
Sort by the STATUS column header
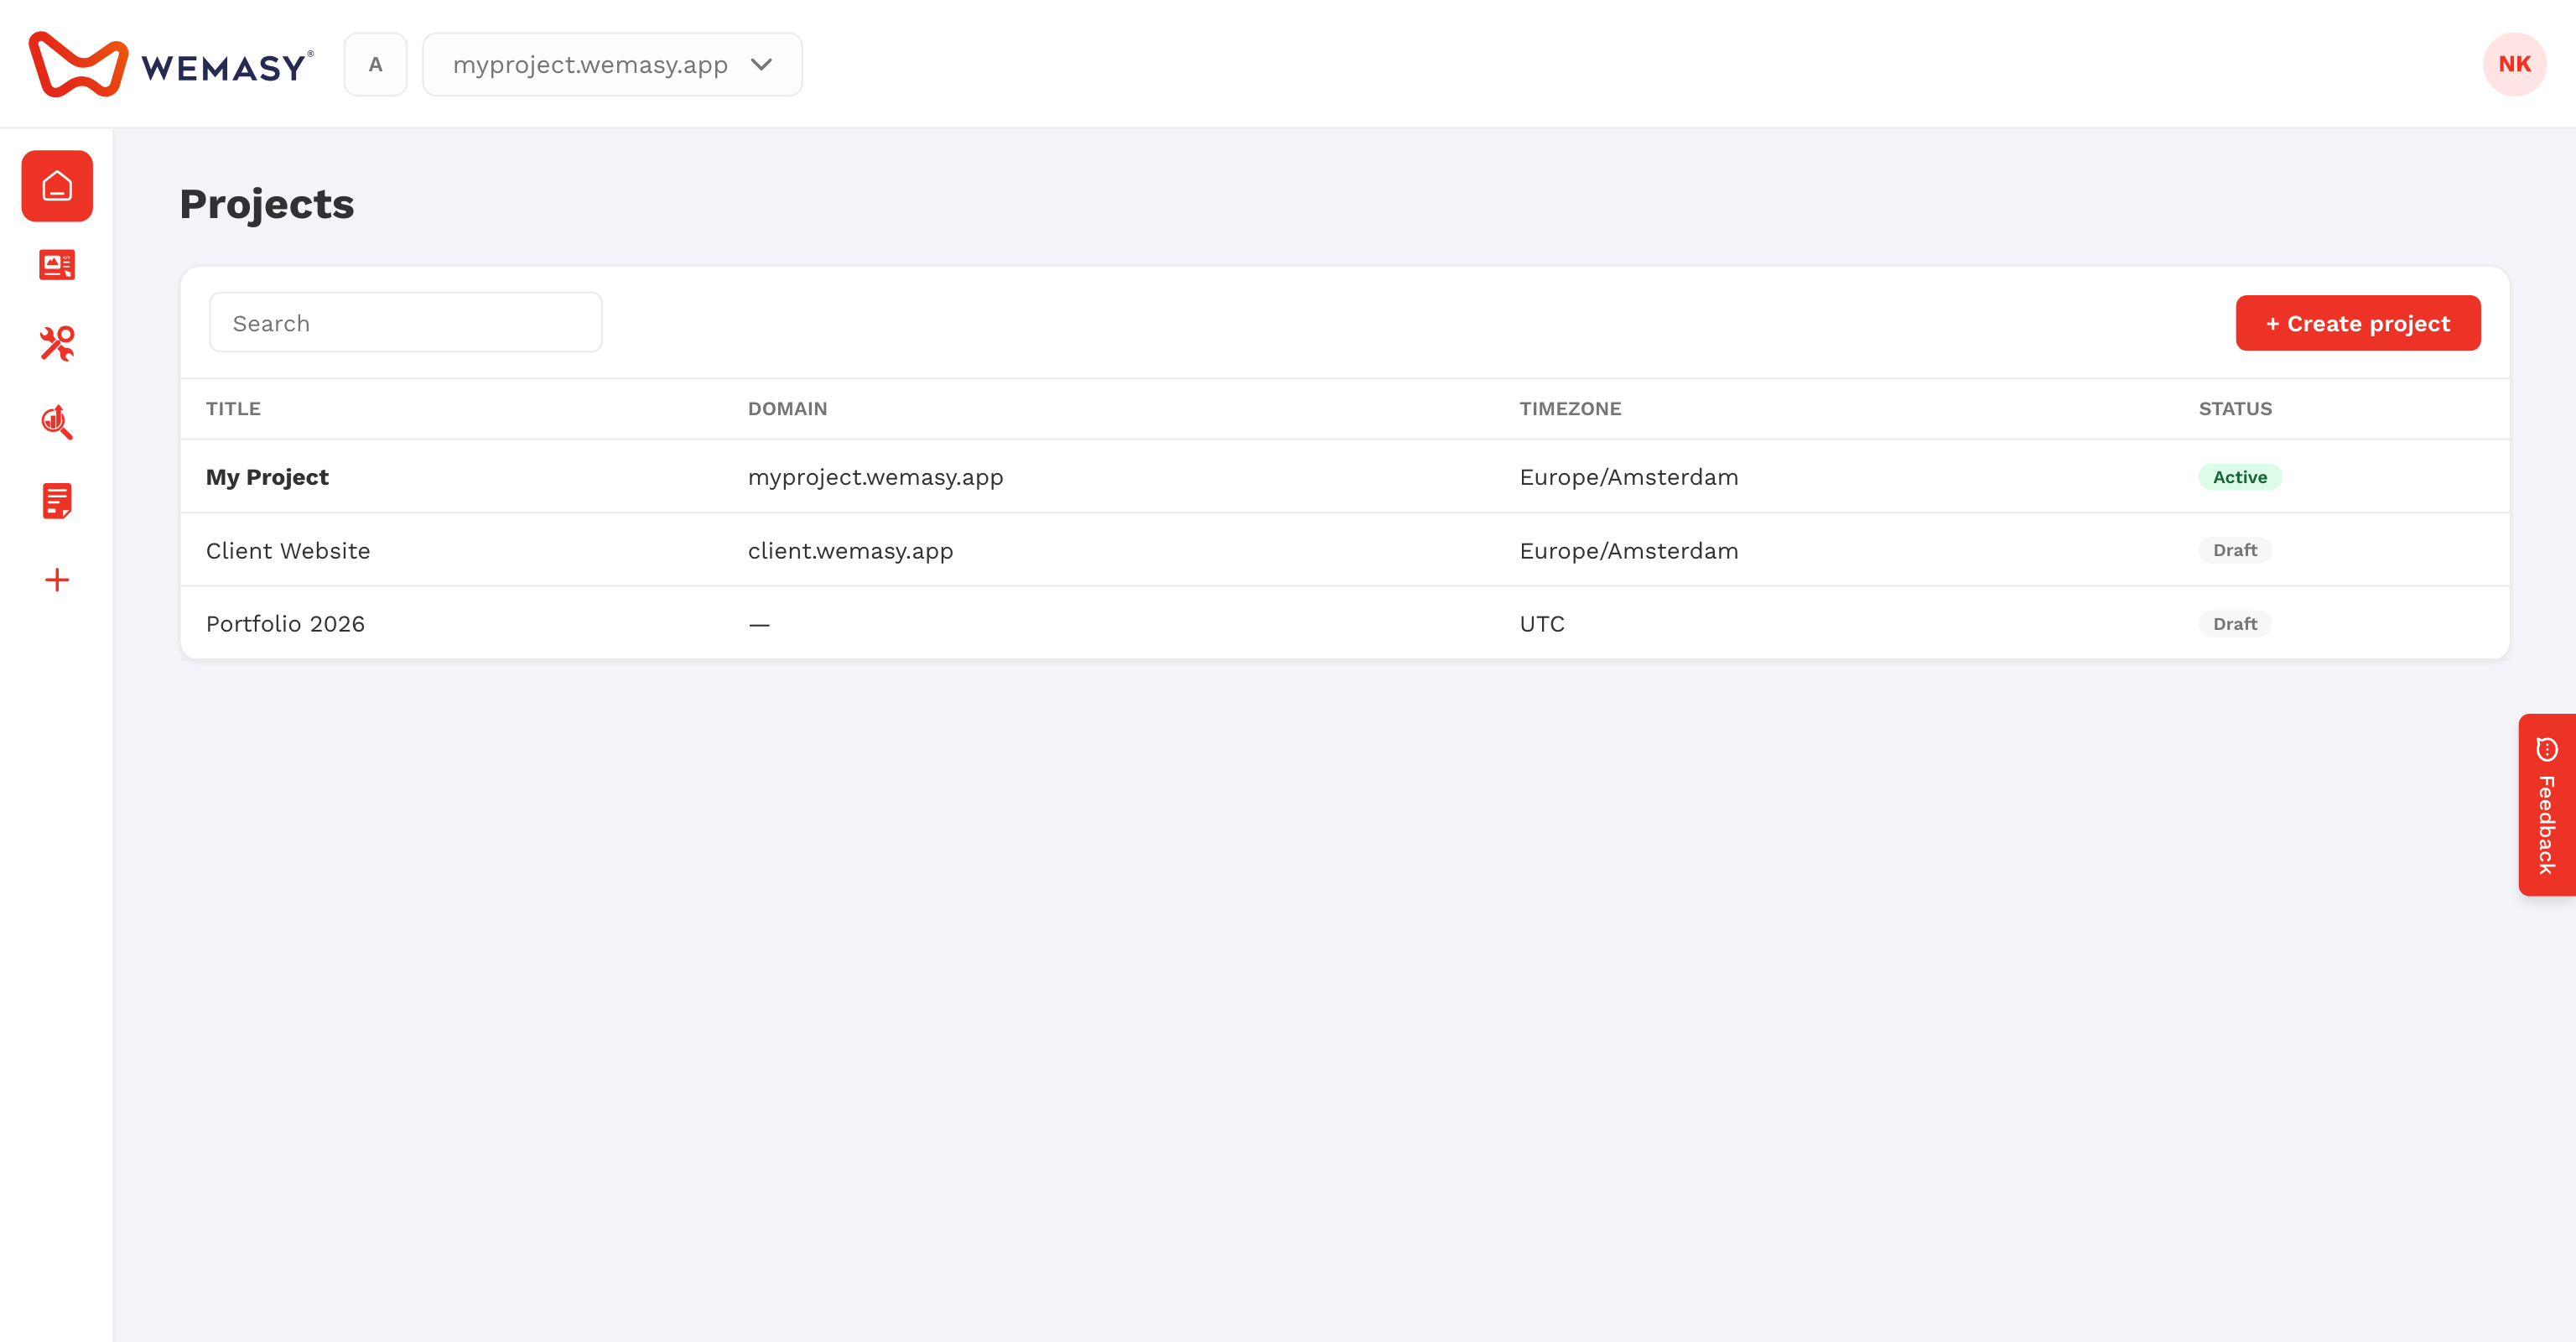2235,409
